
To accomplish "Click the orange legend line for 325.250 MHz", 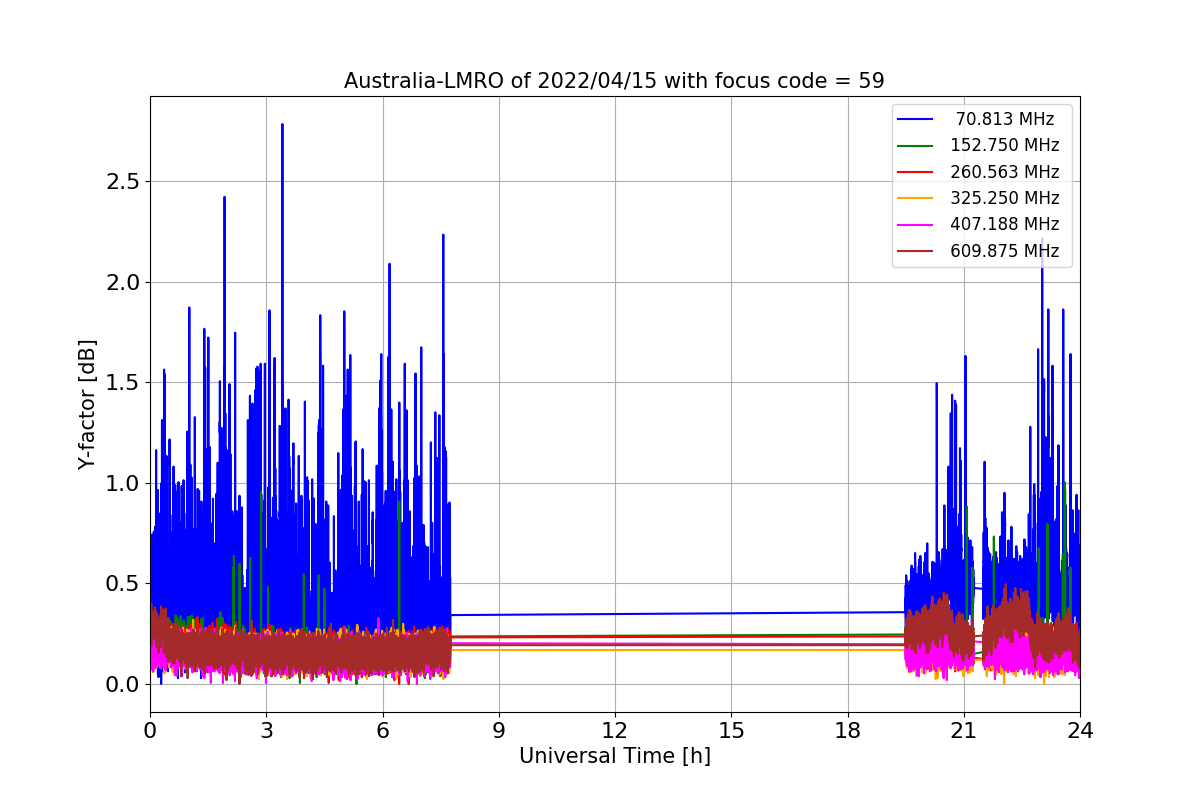I will click(916, 198).
